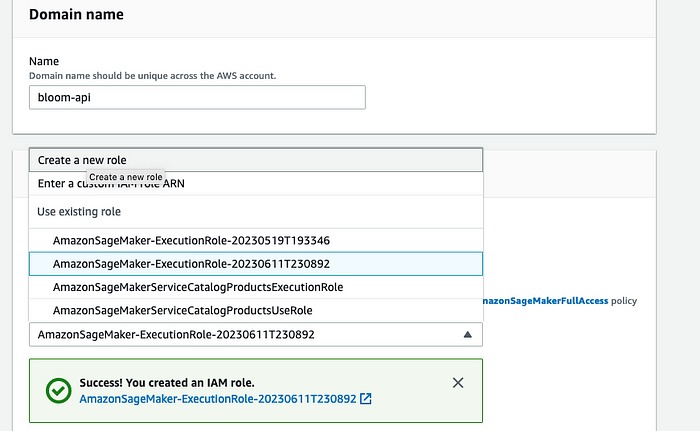Click the dropdown arrow on the role selector
The height and width of the screenshot is (431, 700).
467,335
